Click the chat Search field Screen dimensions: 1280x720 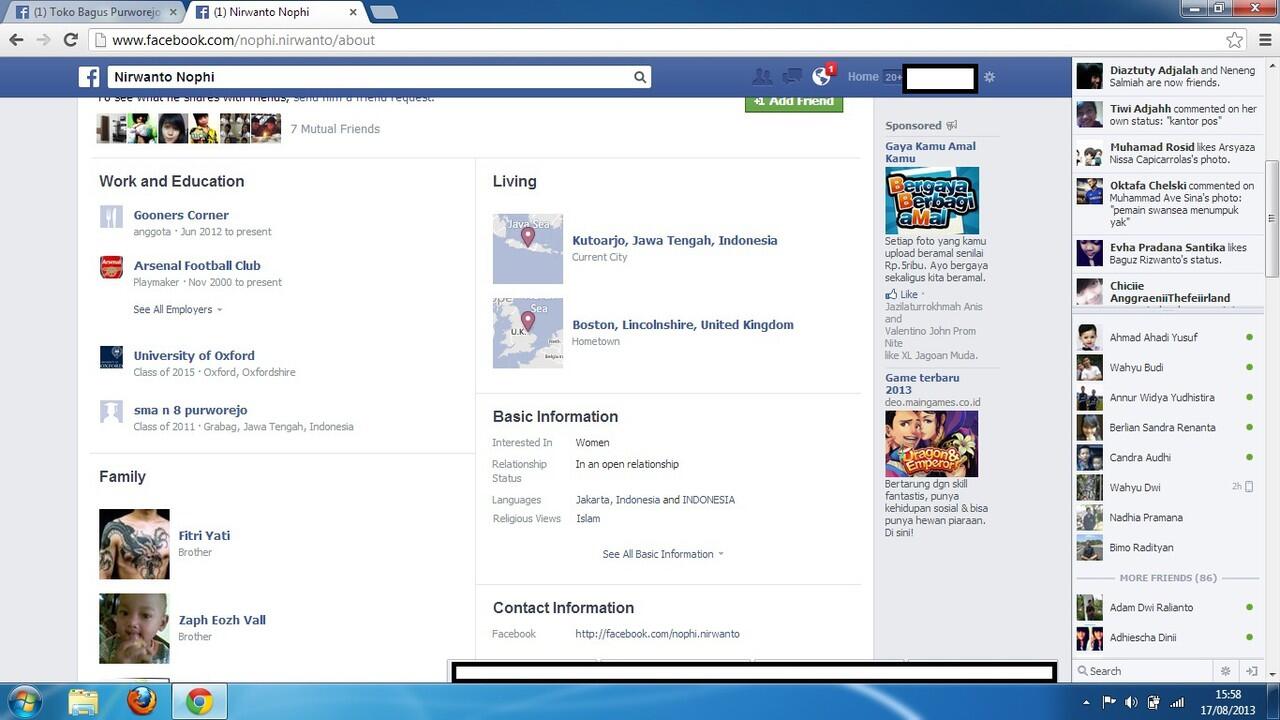click(x=1145, y=671)
